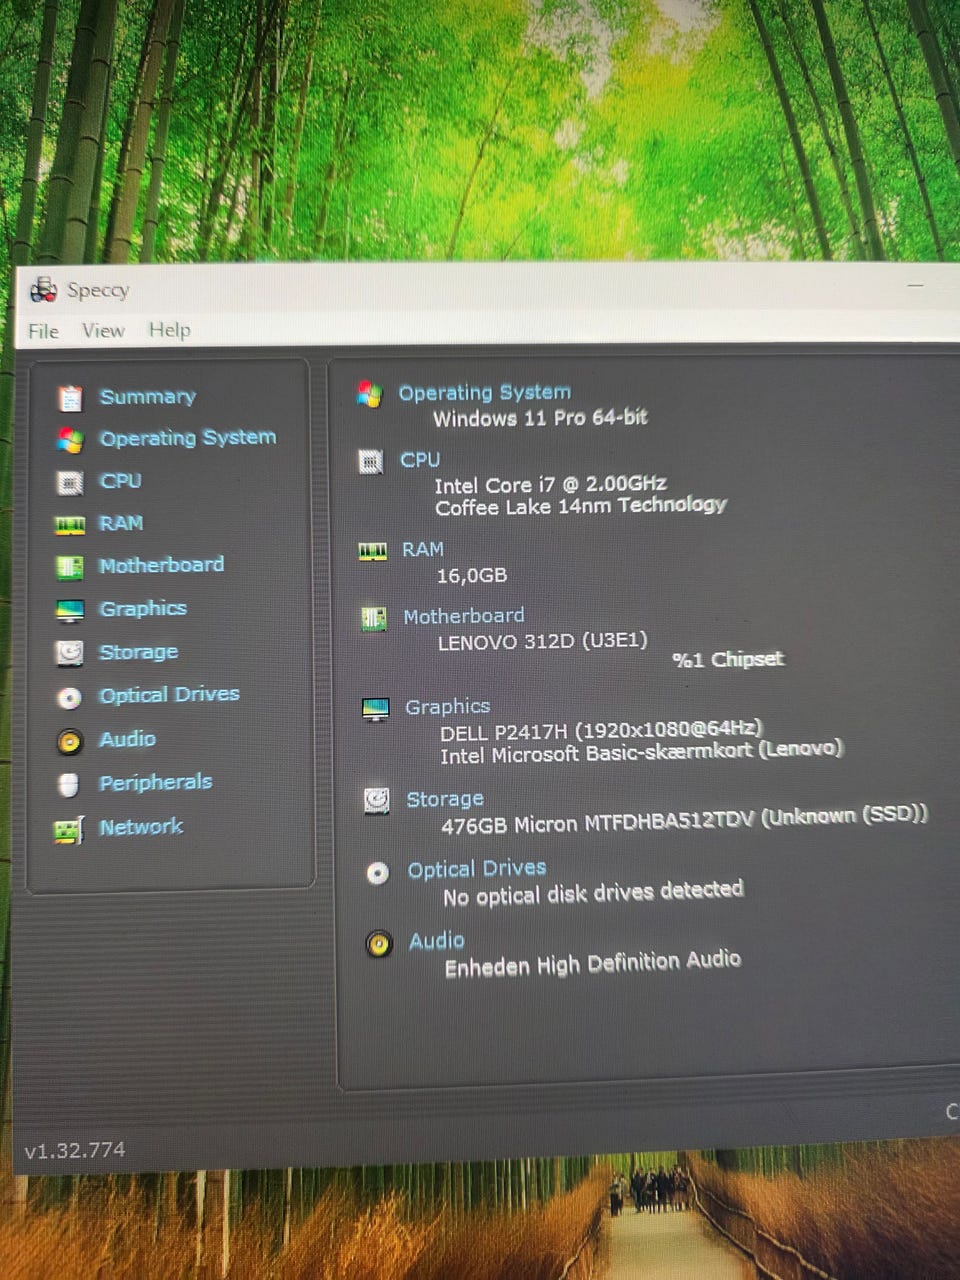
Task: Click 'DELL P2417H (1920x1080@64Hz)' text
Action: (601, 730)
